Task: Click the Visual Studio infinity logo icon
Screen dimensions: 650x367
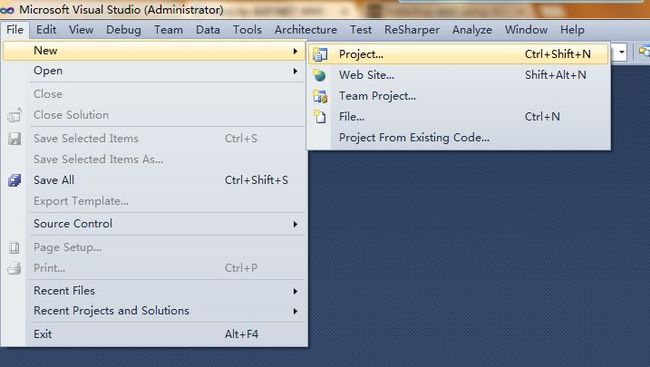Action: pos(7,10)
